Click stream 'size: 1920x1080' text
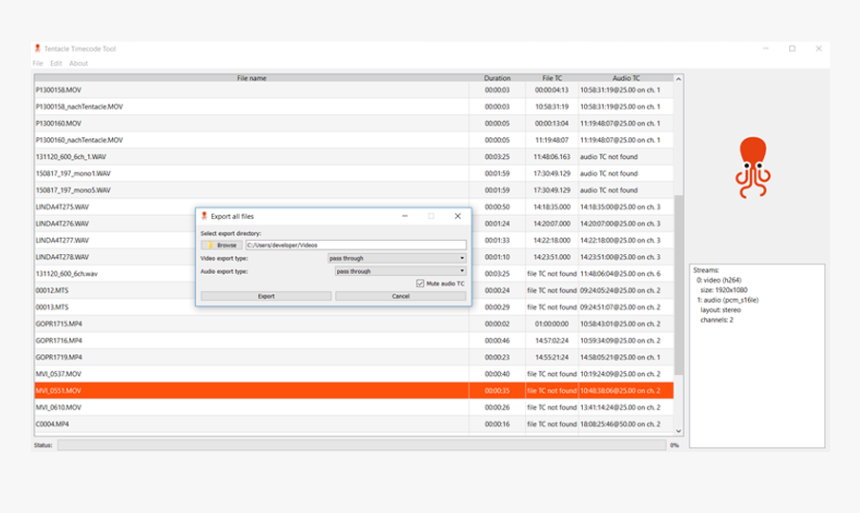 [x=723, y=290]
